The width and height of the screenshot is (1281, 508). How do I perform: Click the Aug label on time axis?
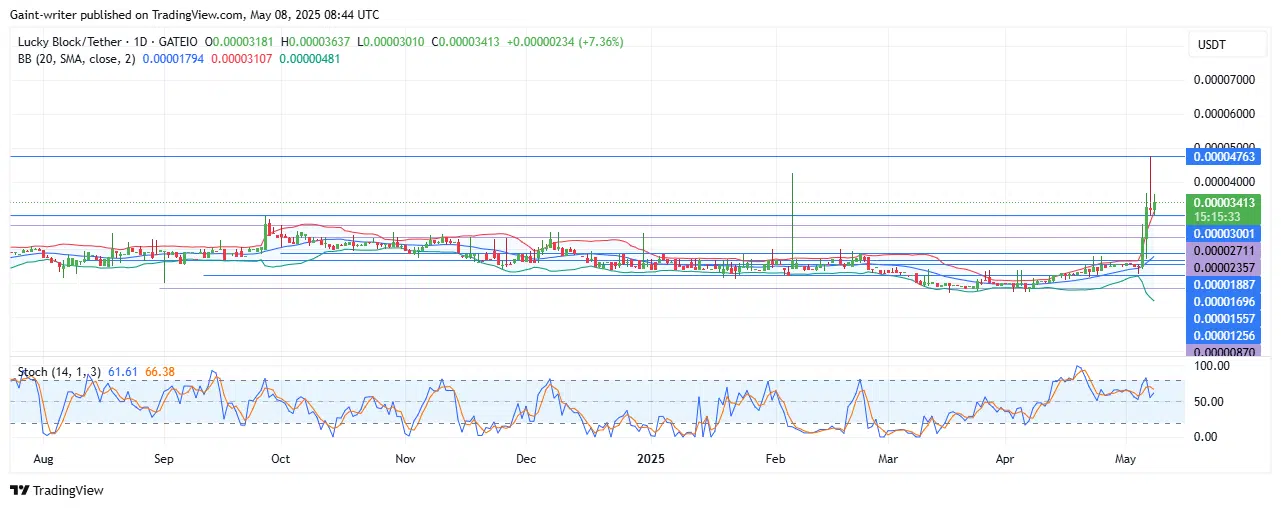point(43,459)
